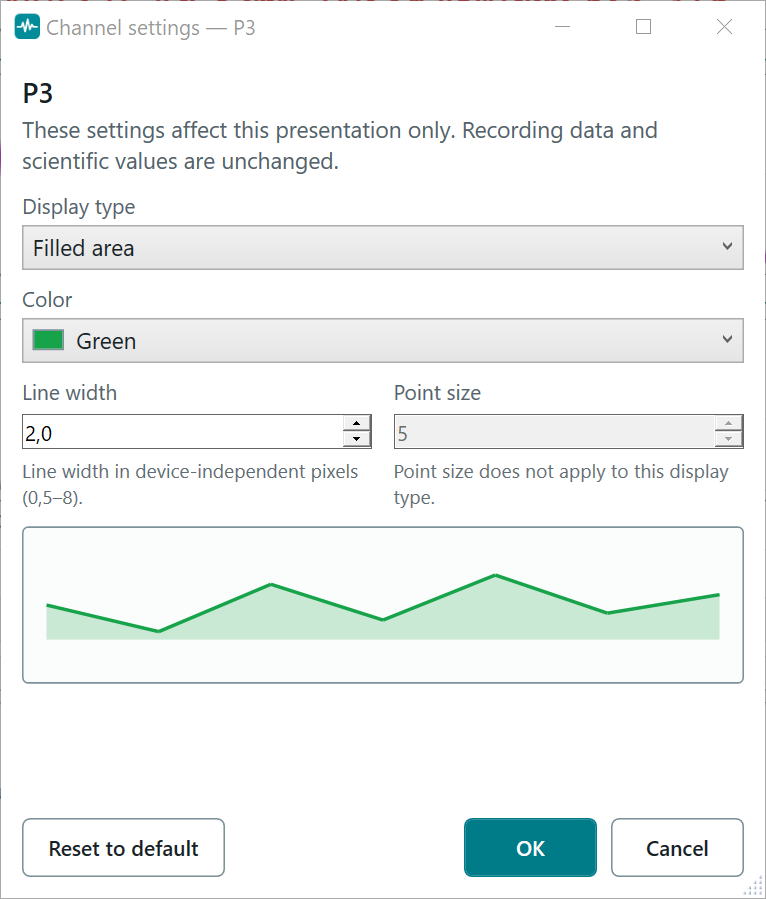Open the Display type dropdown showing Filled area

383,248
